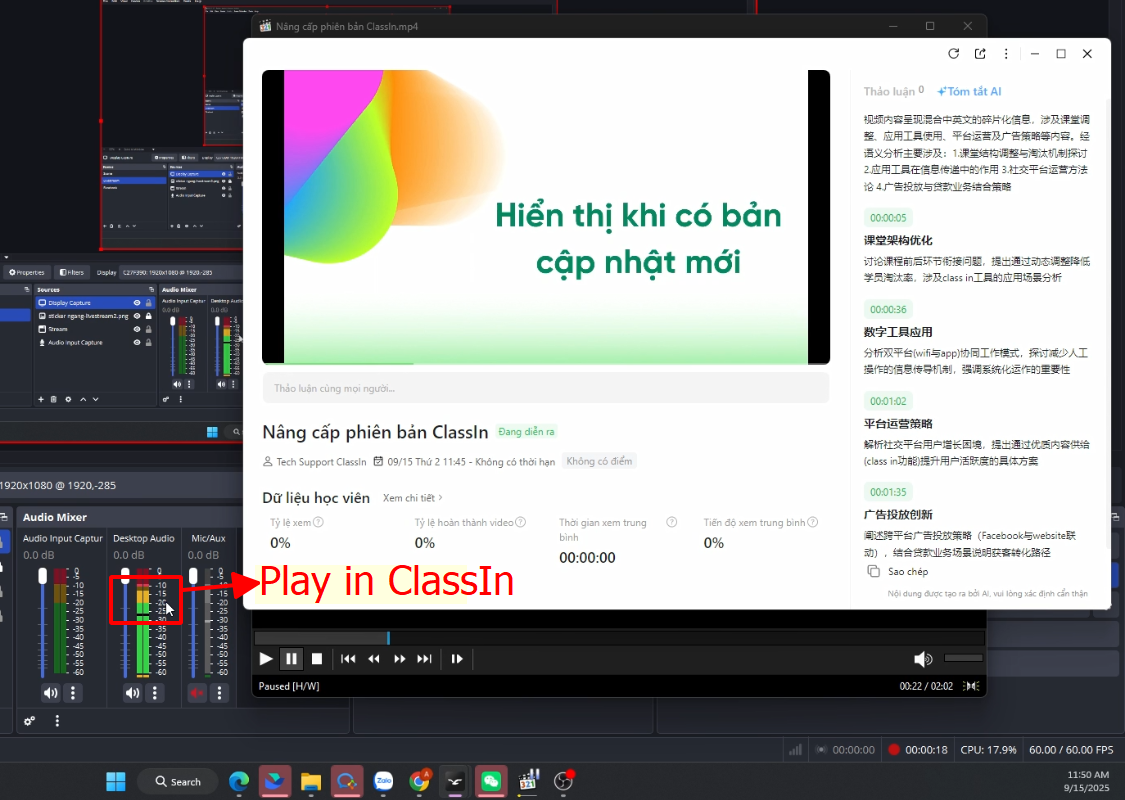Screen dimensions: 1125x800
Task: Open the ClassIn share/pop-out icon
Action: pyautogui.click(x=980, y=54)
